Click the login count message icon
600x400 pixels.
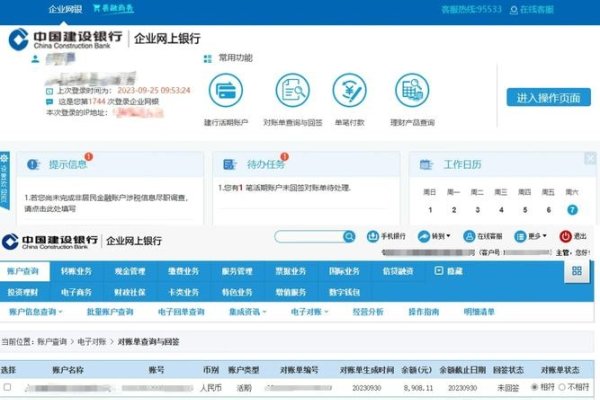[x=49, y=102]
